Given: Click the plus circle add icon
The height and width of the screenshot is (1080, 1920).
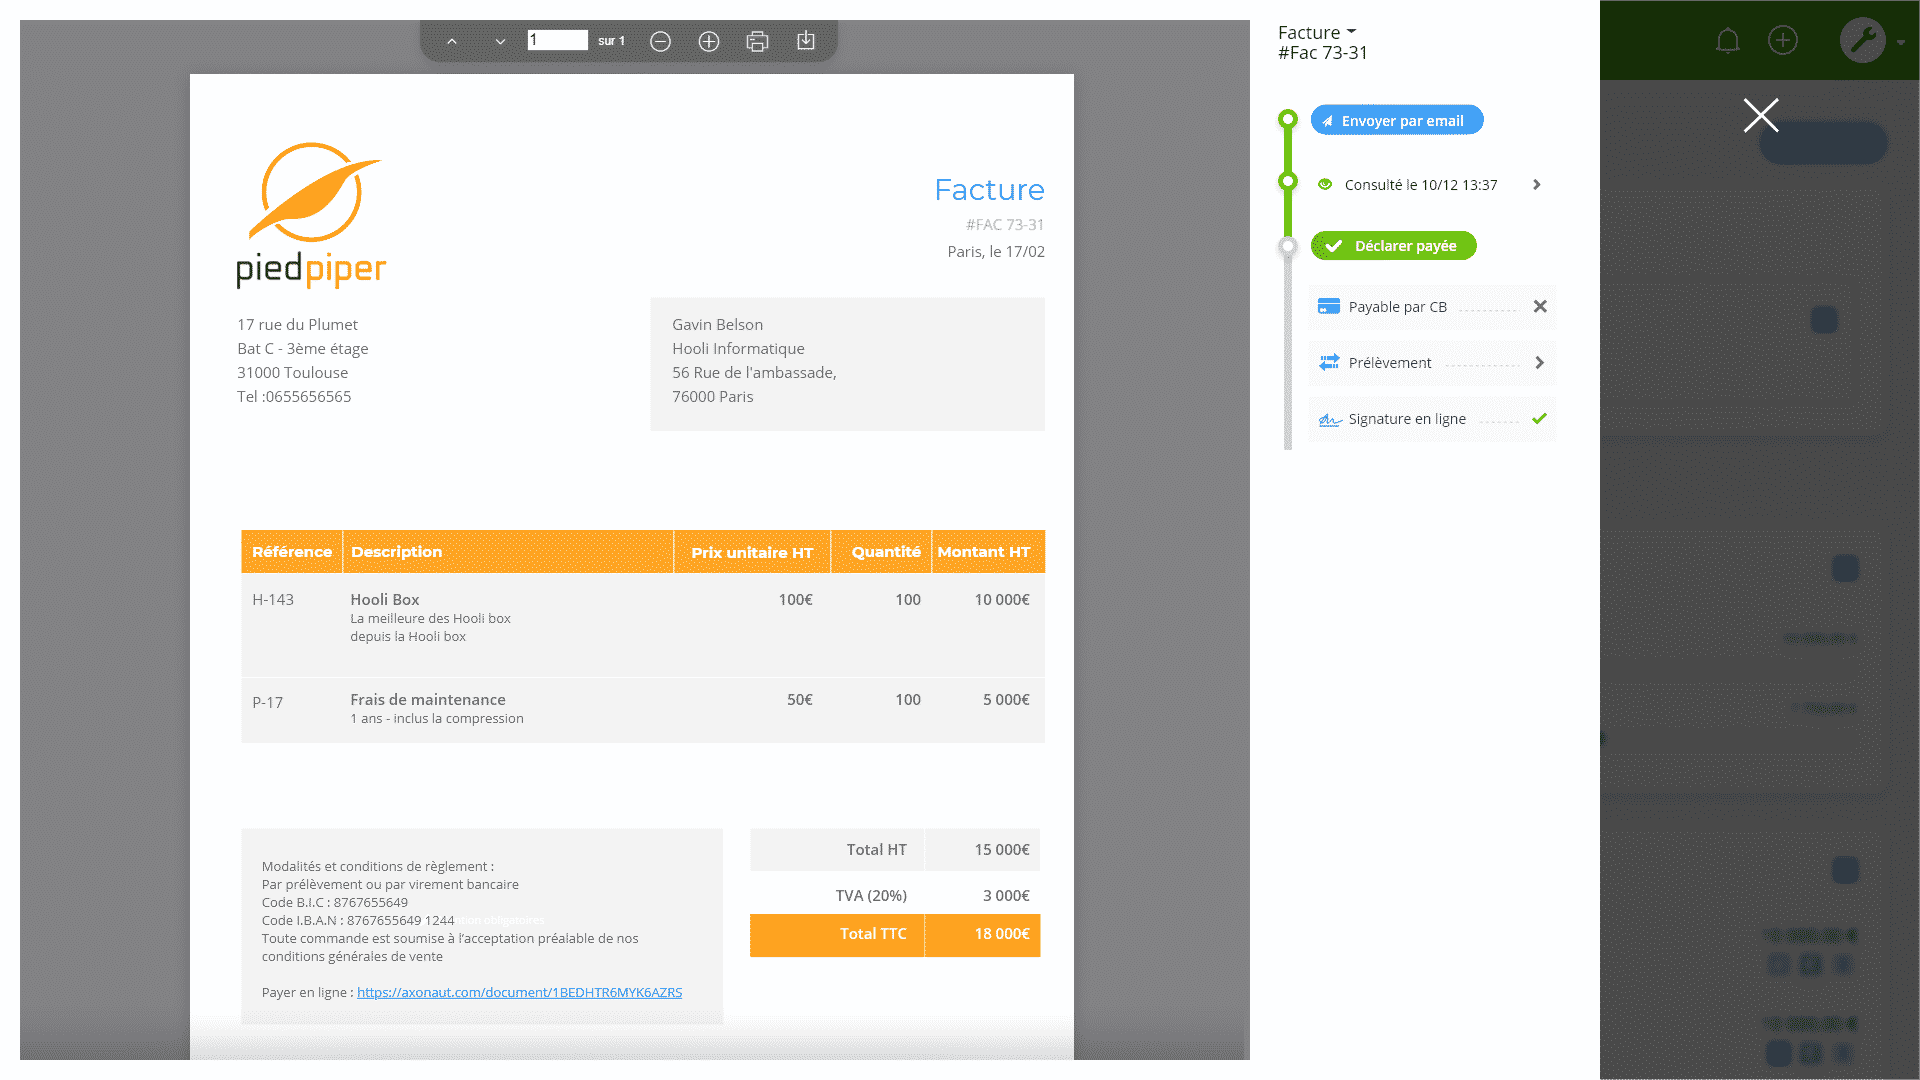Looking at the screenshot, I should pos(1782,40).
